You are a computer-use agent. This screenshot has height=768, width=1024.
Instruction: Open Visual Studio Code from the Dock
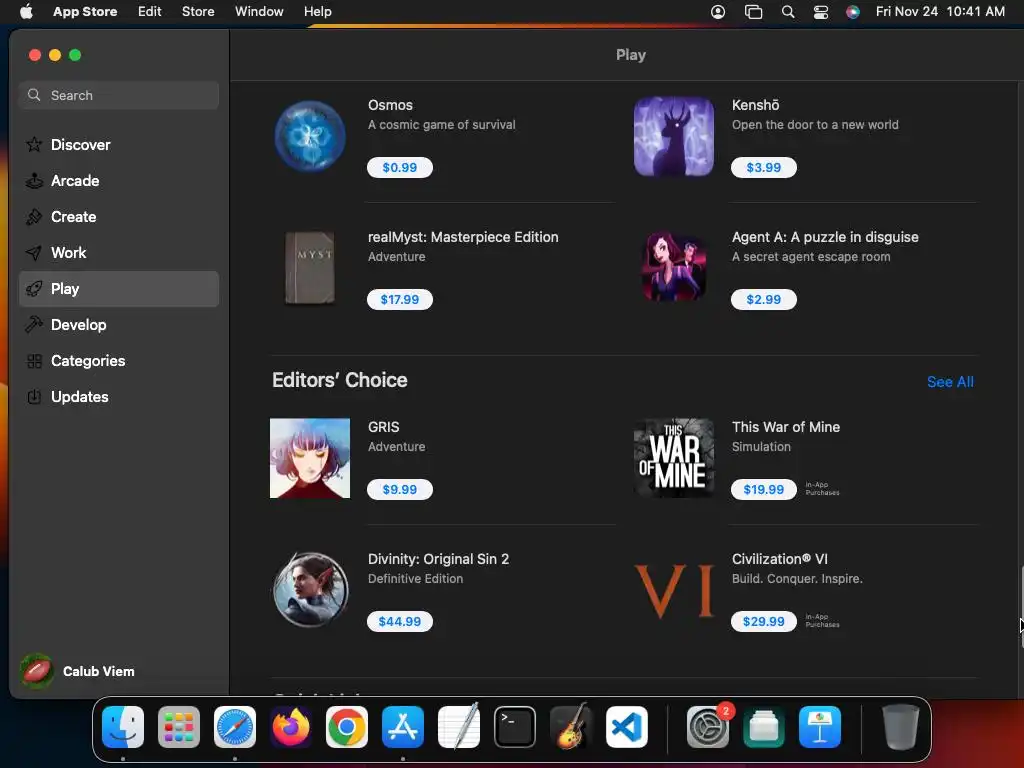coord(627,727)
